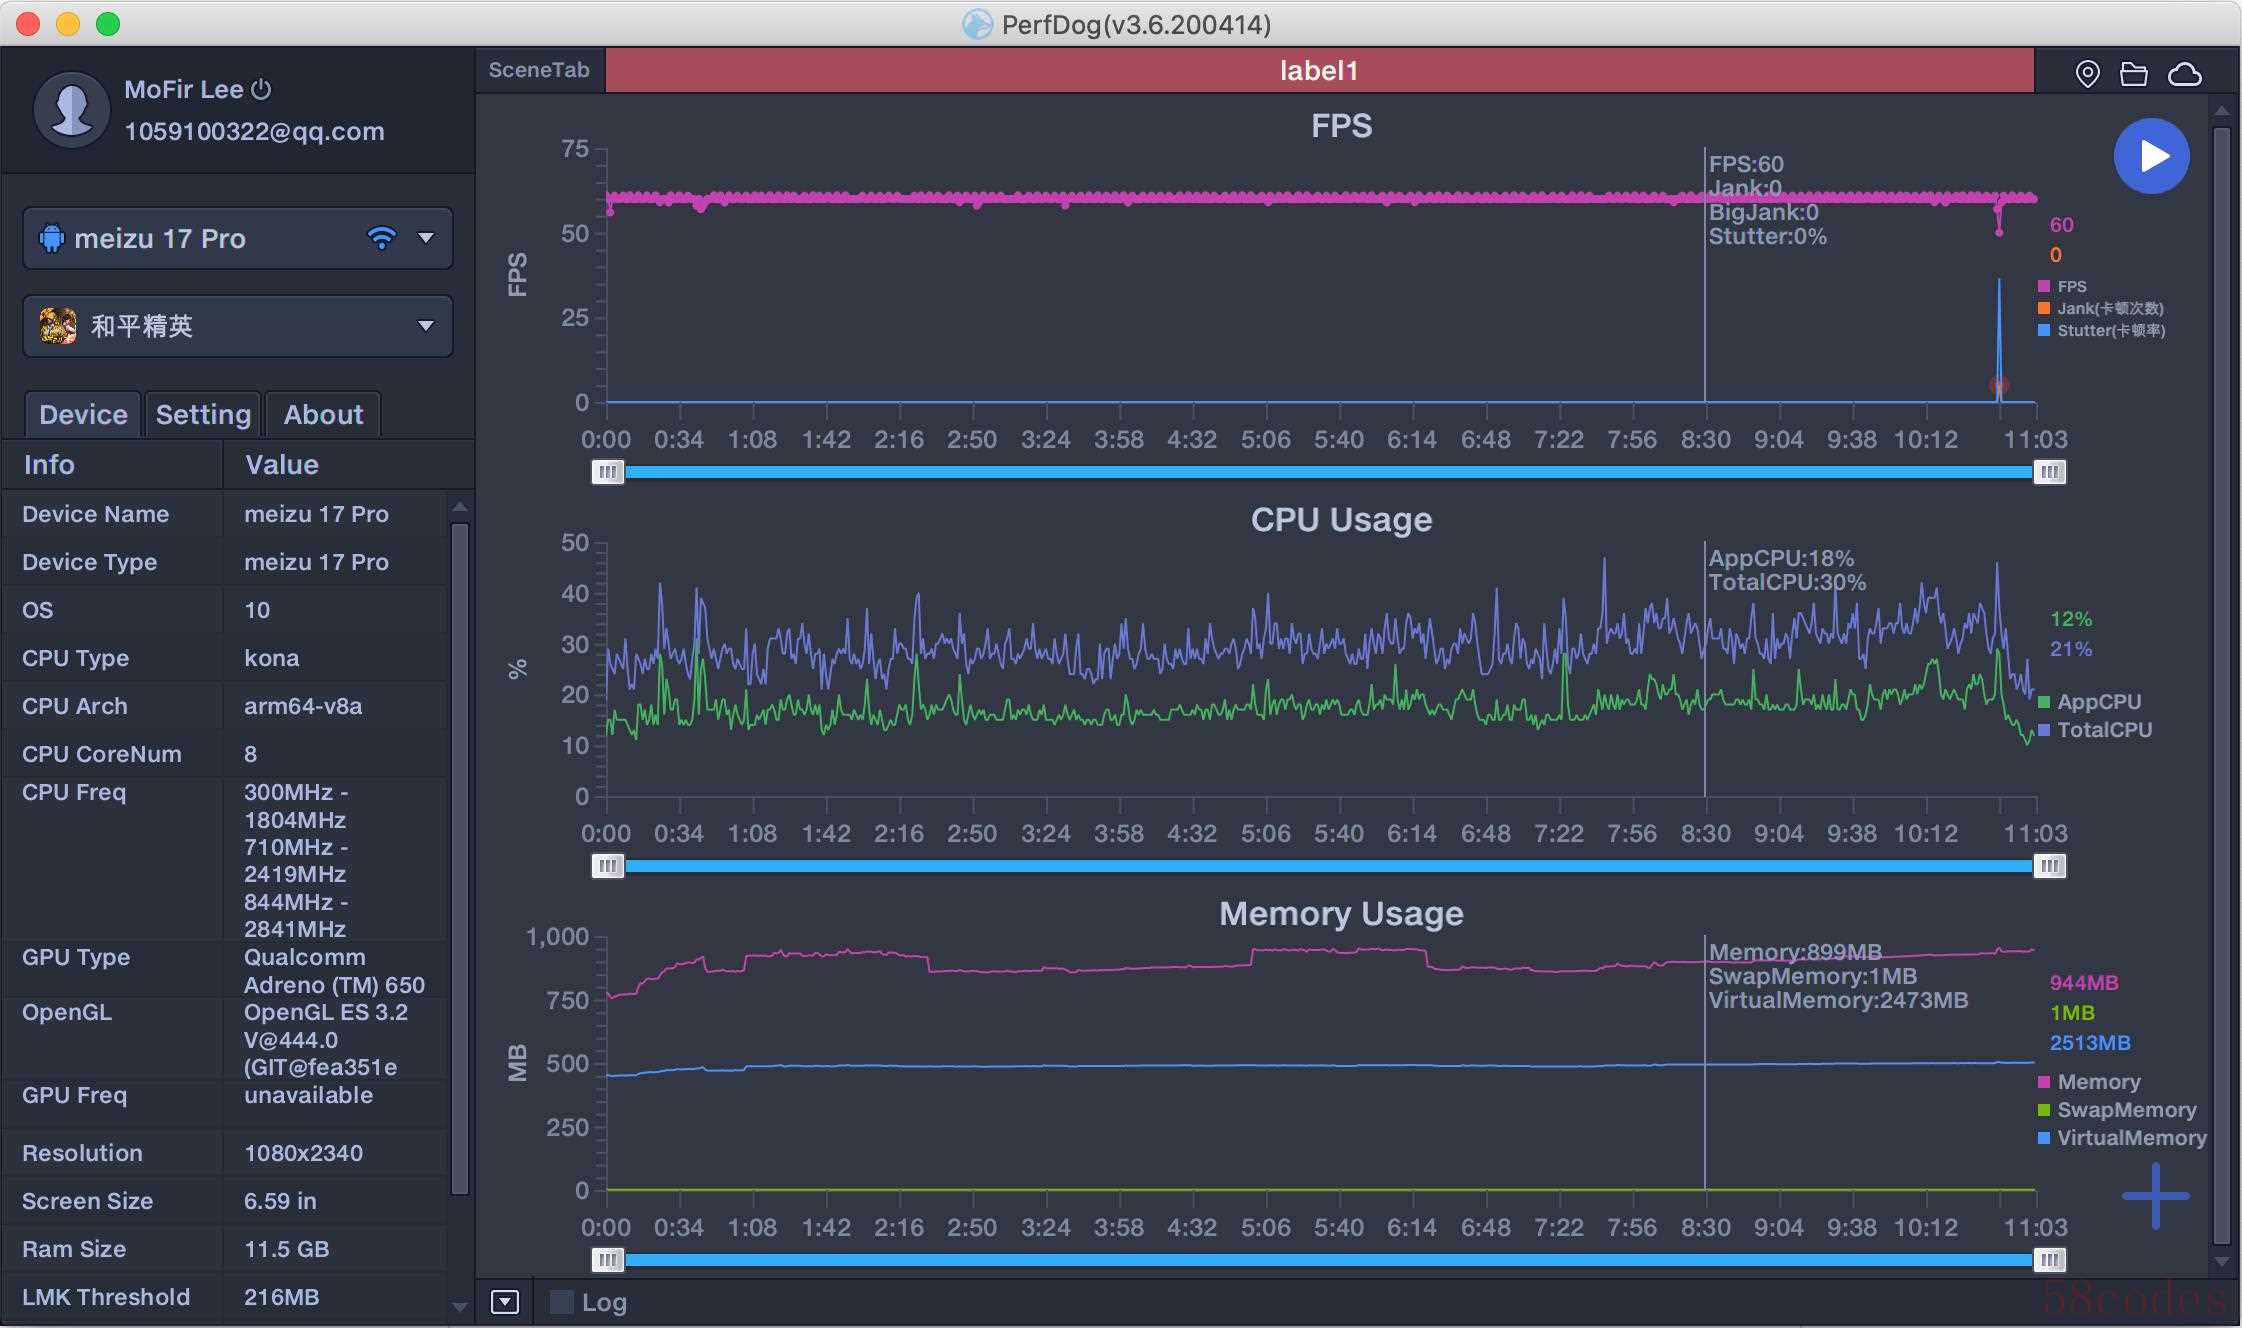Select the CPU CoreNum row
Screen dimensions: 2242x1328
pyautogui.click(x=226, y=754)
